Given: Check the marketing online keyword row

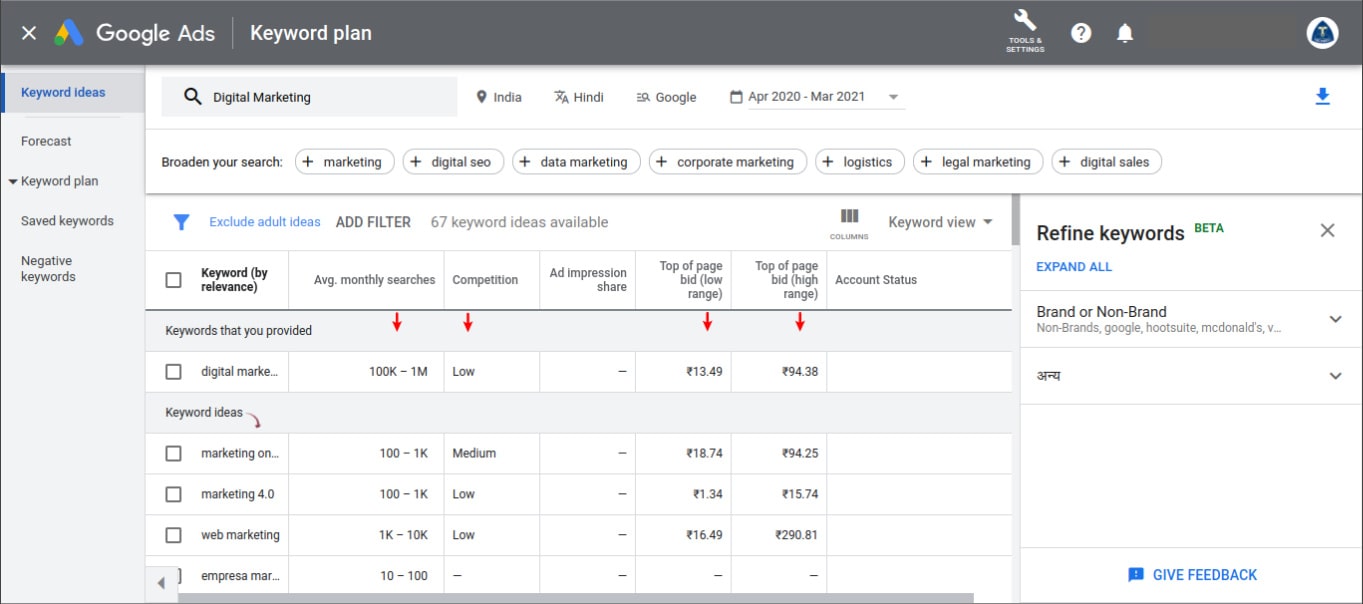Looking at the screenshot, I should [x=173, y=453].
